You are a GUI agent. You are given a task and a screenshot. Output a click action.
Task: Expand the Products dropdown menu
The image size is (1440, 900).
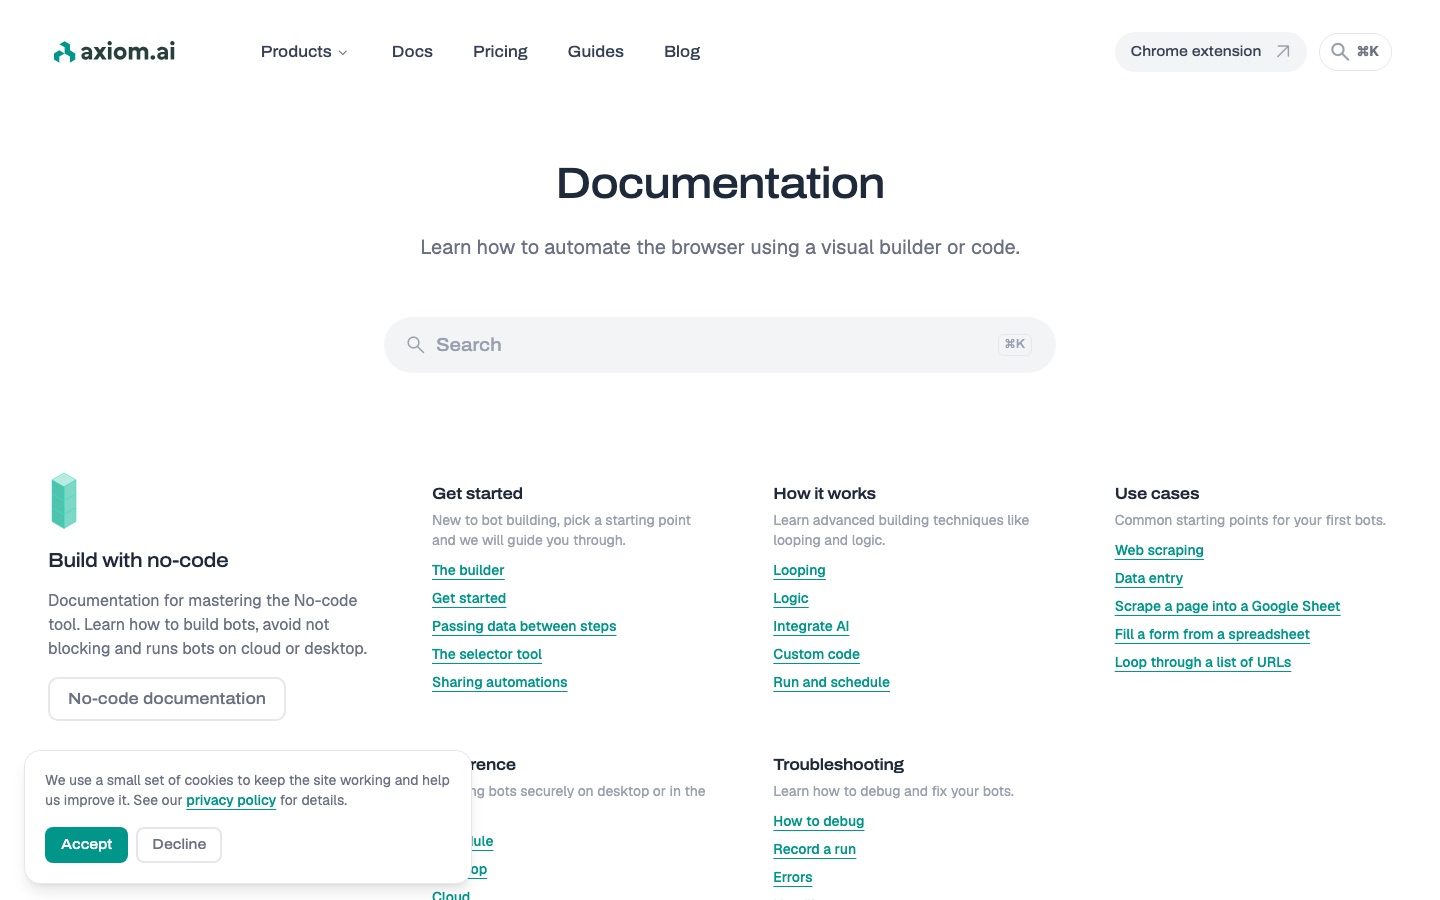304,51
